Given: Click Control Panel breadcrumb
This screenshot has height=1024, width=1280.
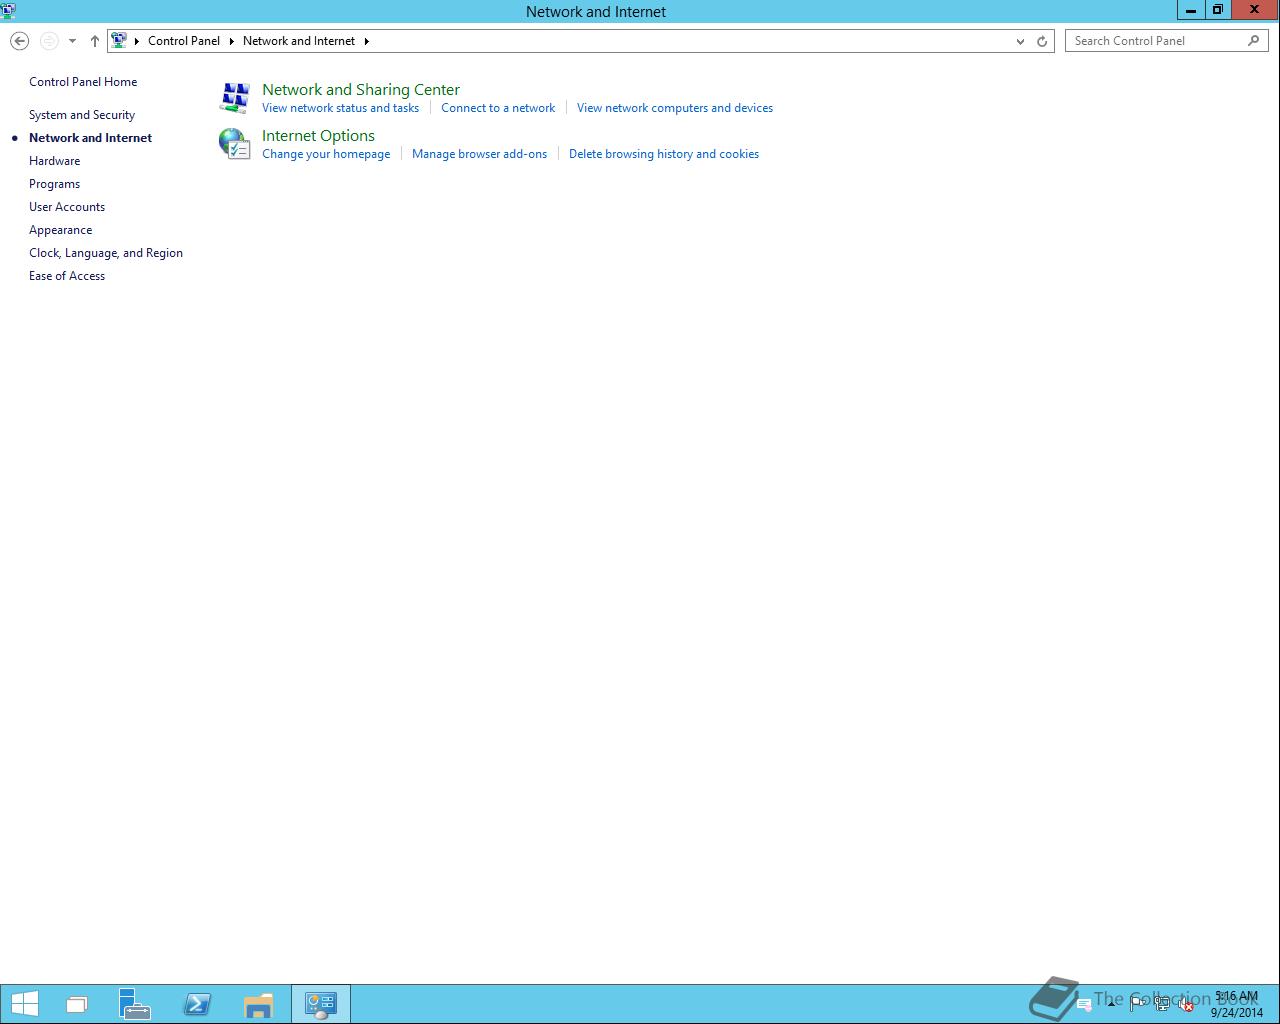Looking at the screenshot, I should pyautogui.click(x=184, y=41).
